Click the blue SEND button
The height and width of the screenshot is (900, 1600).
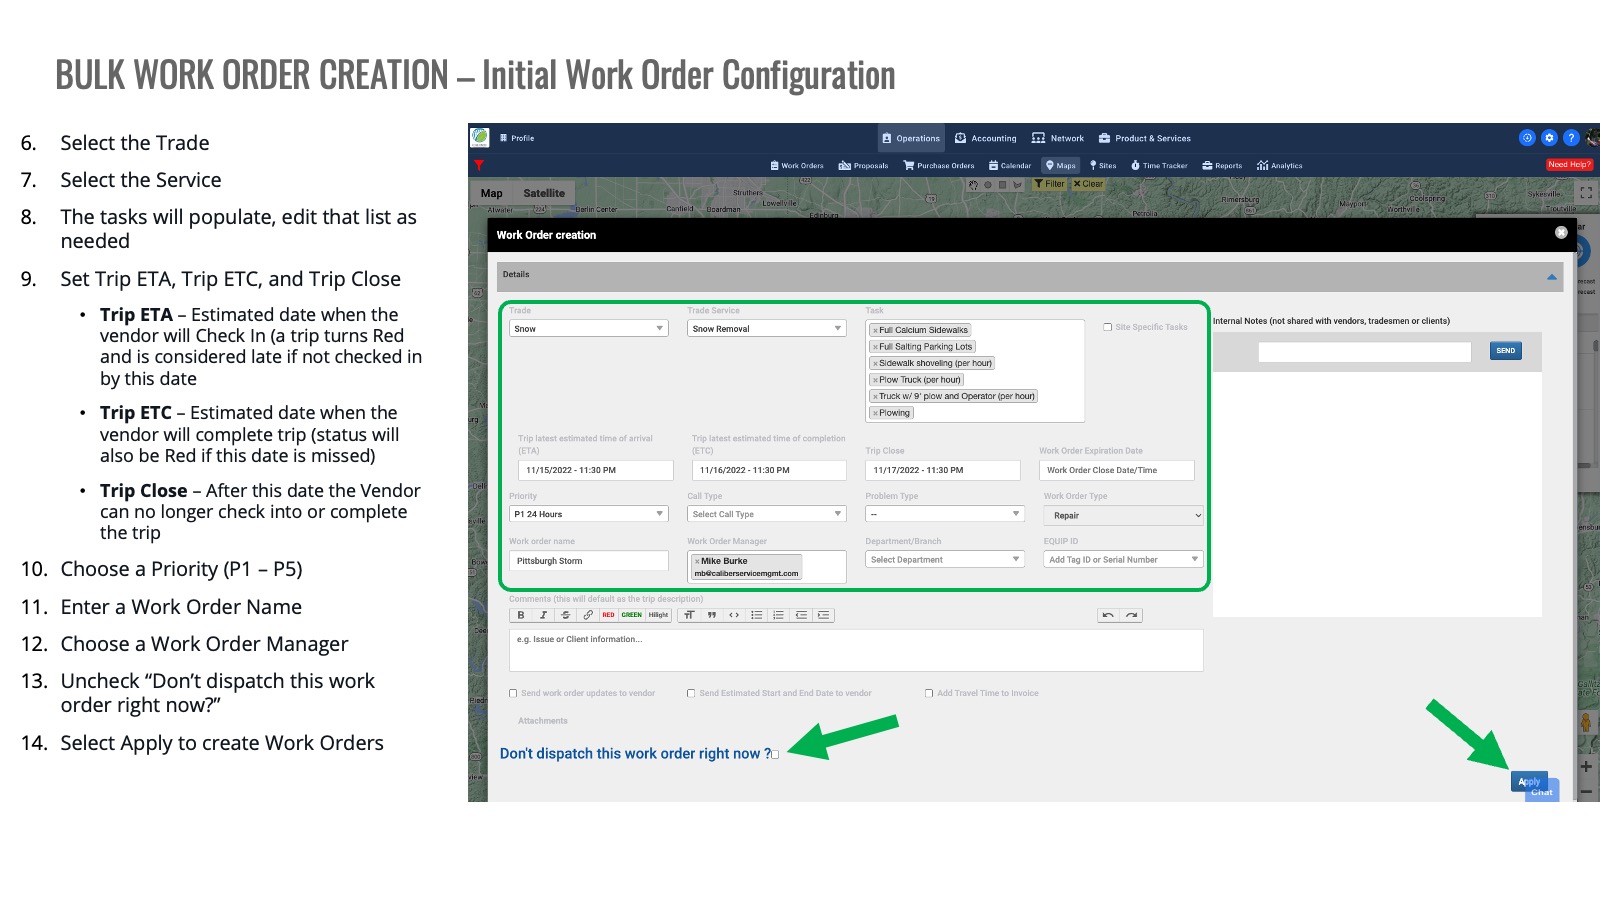pyautogui.click(x=1505, y=351)
